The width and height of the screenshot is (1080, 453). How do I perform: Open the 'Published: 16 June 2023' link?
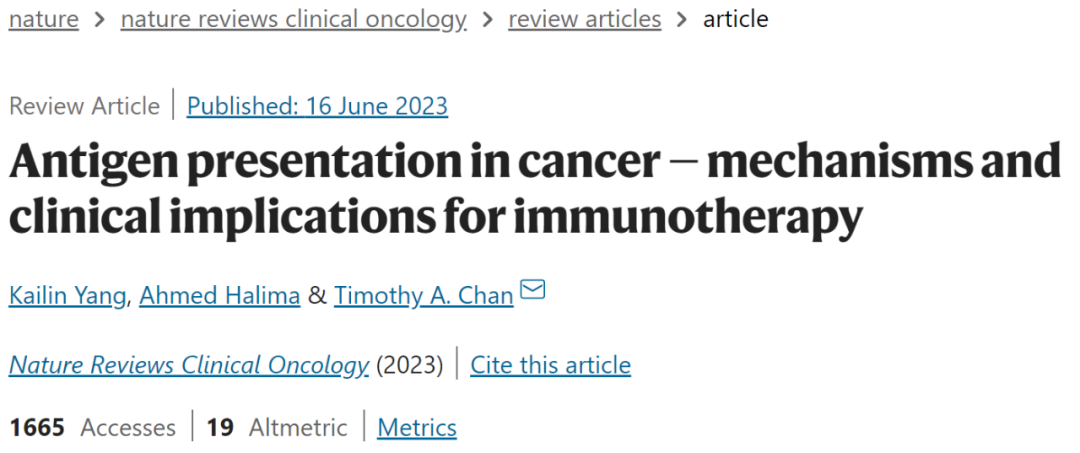point(317,106)
